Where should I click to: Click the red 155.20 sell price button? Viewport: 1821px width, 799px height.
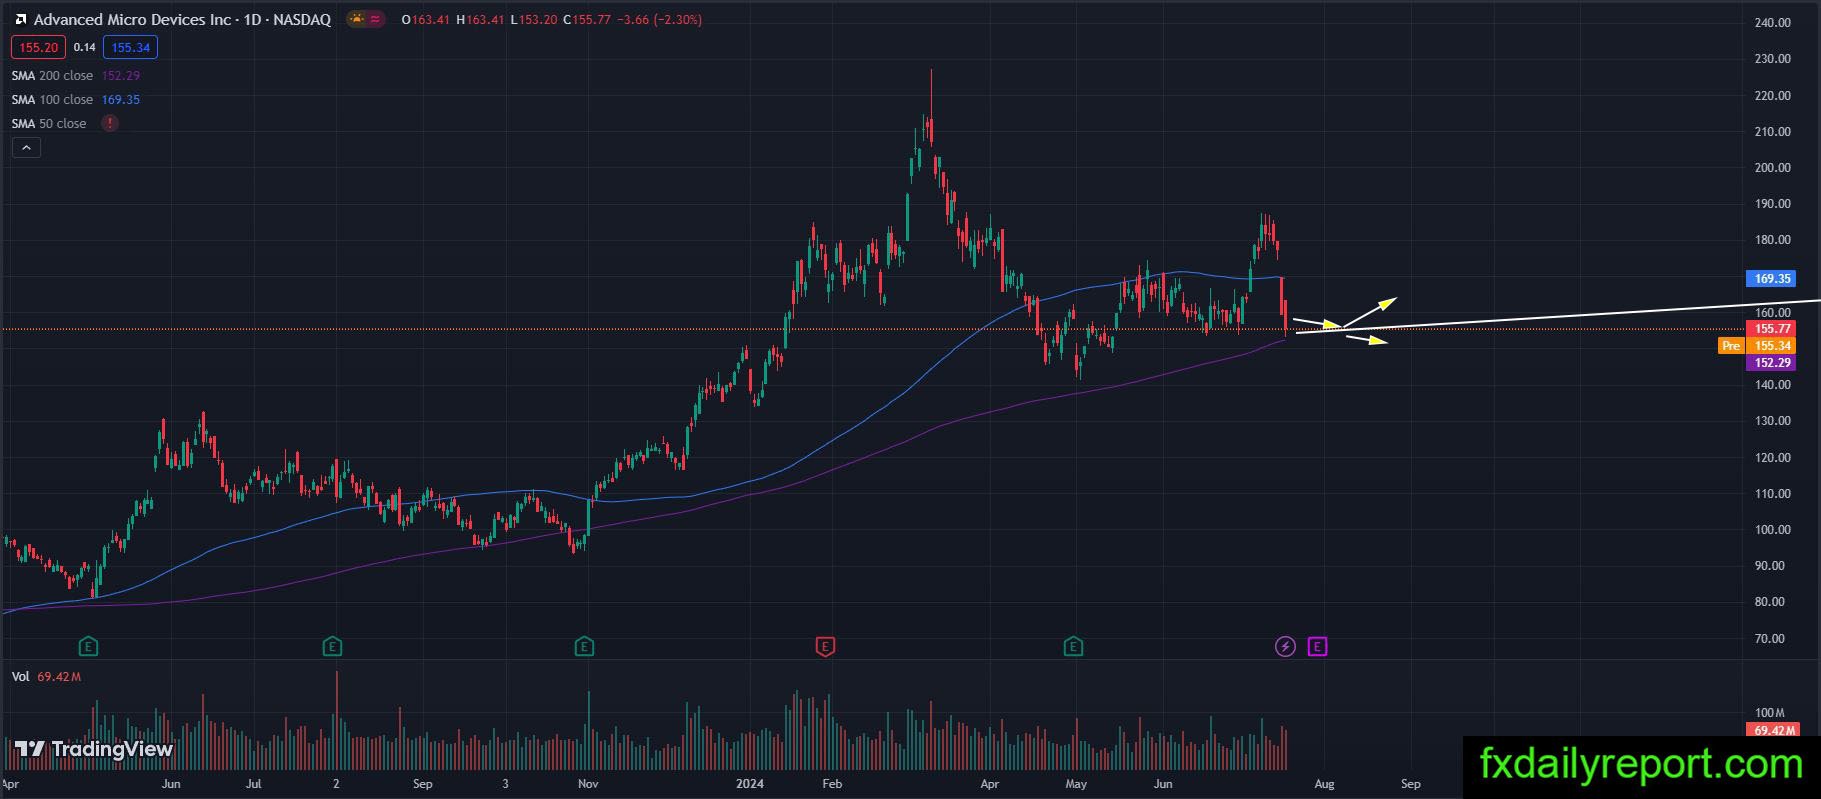[x=39, y=47]
